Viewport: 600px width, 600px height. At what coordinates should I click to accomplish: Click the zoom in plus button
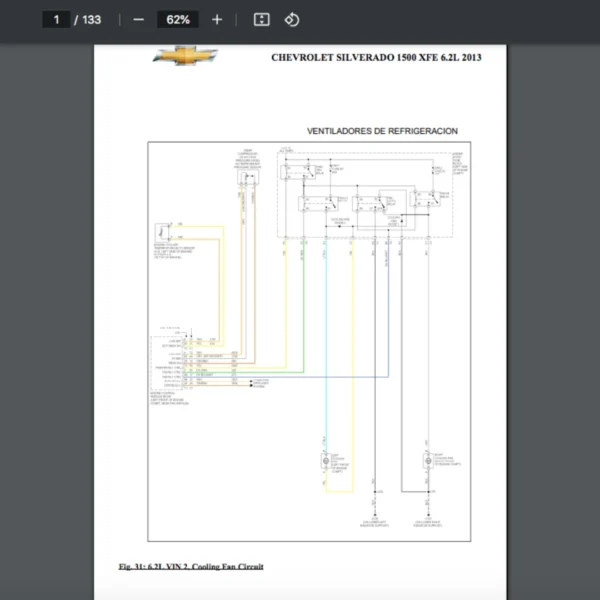click(217, 19)
